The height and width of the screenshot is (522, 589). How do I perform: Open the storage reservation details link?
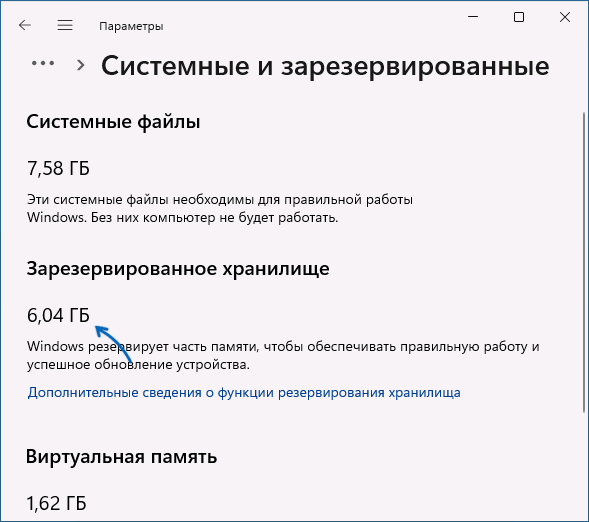point(244,392)
